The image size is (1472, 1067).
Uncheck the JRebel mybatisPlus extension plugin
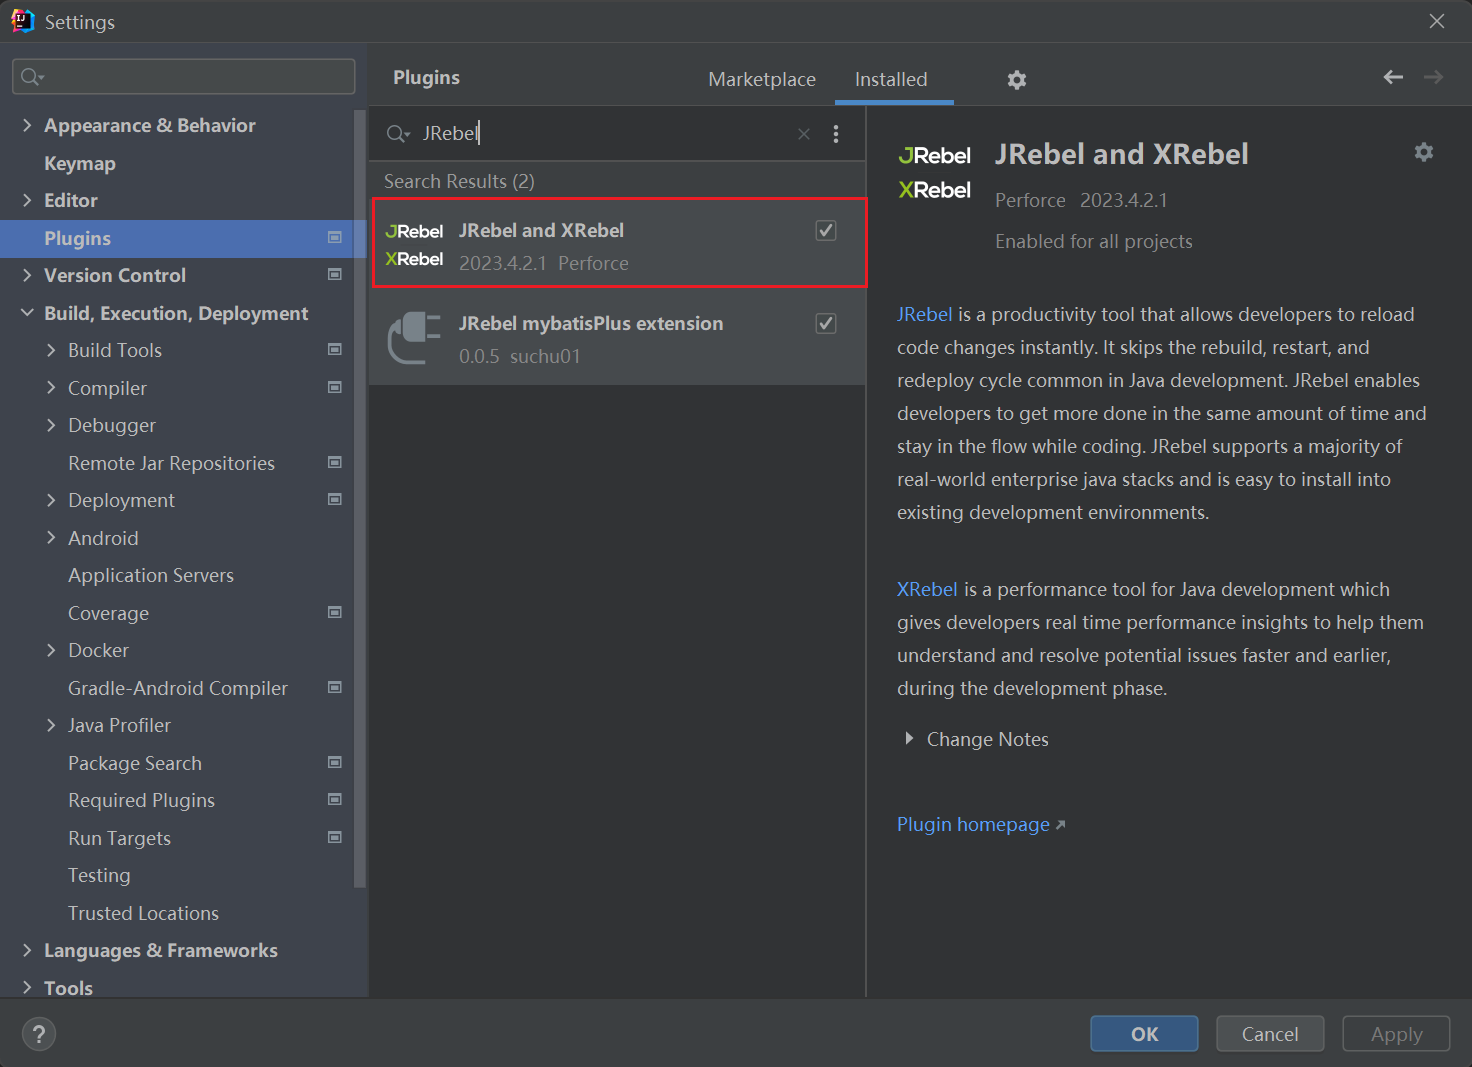(x=826, y=324)
